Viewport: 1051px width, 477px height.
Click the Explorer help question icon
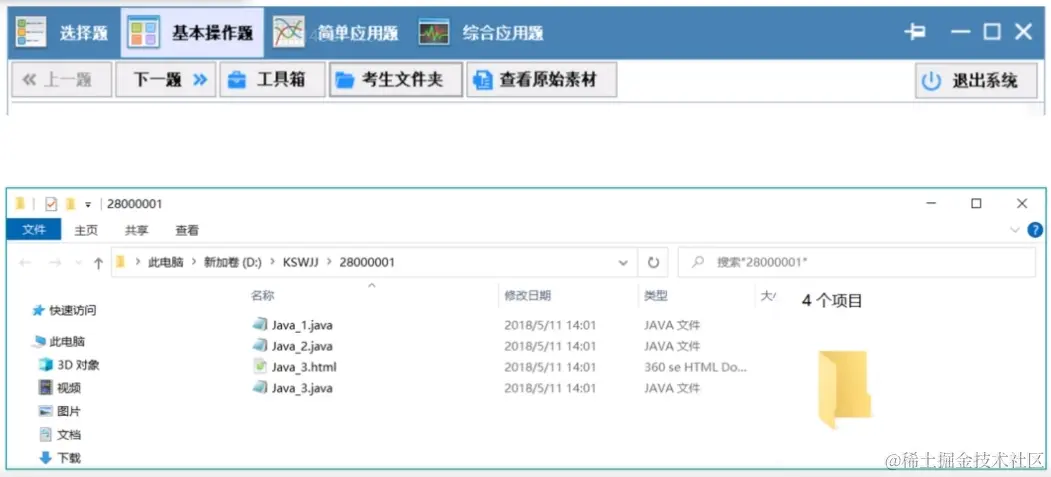click(1036, 230)
